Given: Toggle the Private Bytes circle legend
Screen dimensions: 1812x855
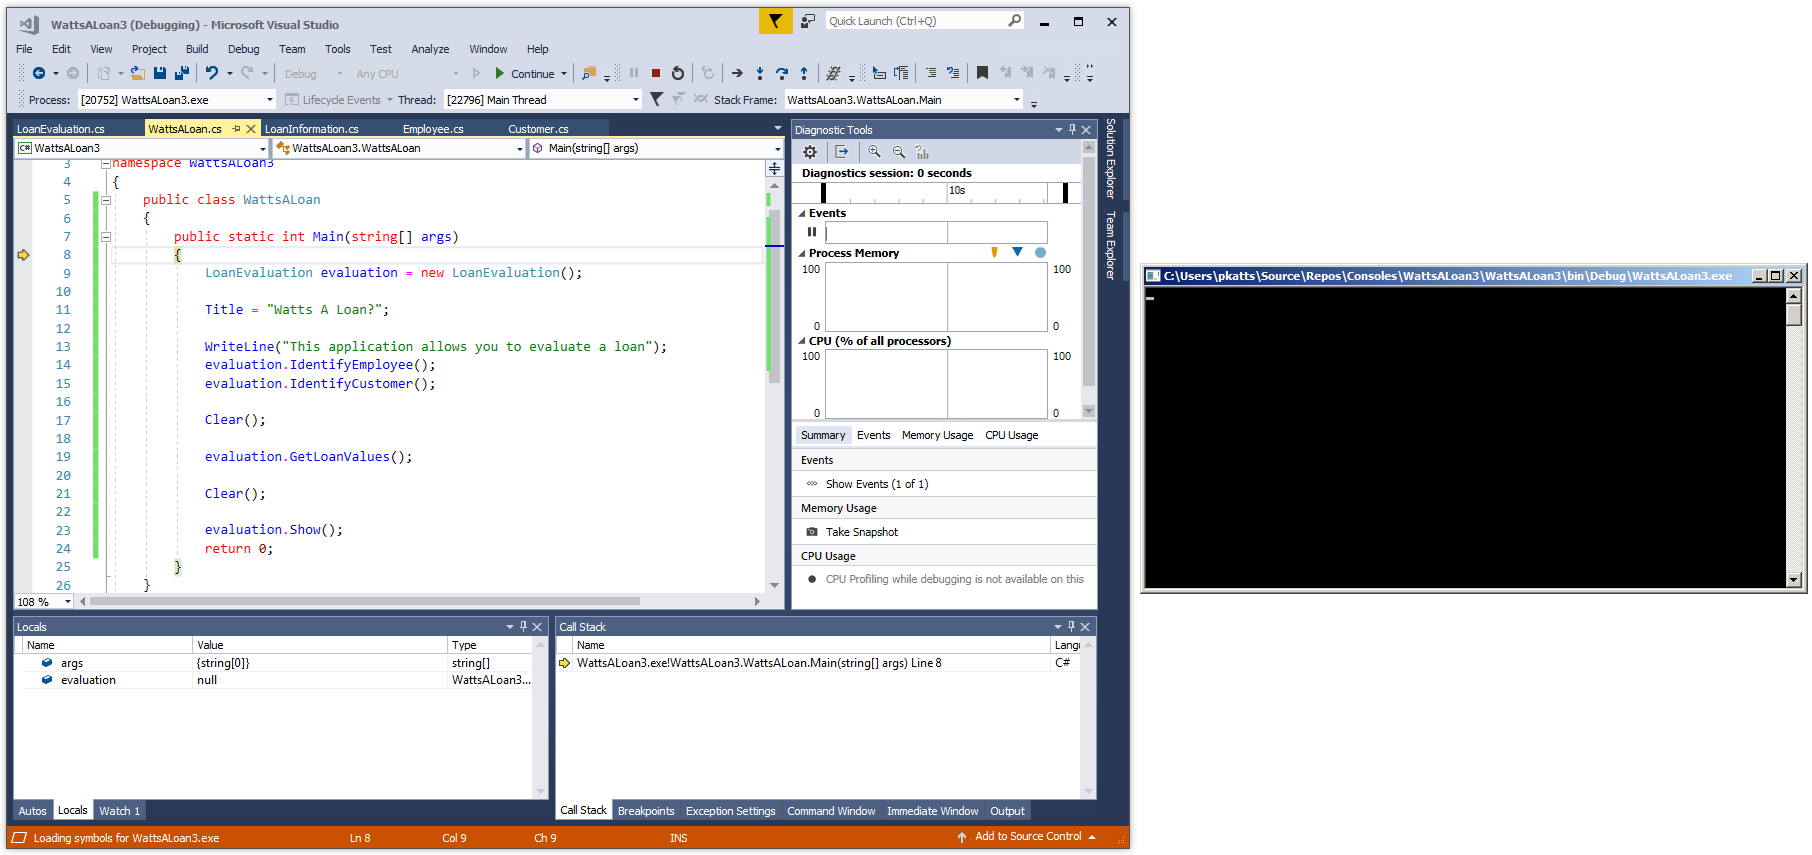Looking at the screenshot, I should coord(1040,252).
